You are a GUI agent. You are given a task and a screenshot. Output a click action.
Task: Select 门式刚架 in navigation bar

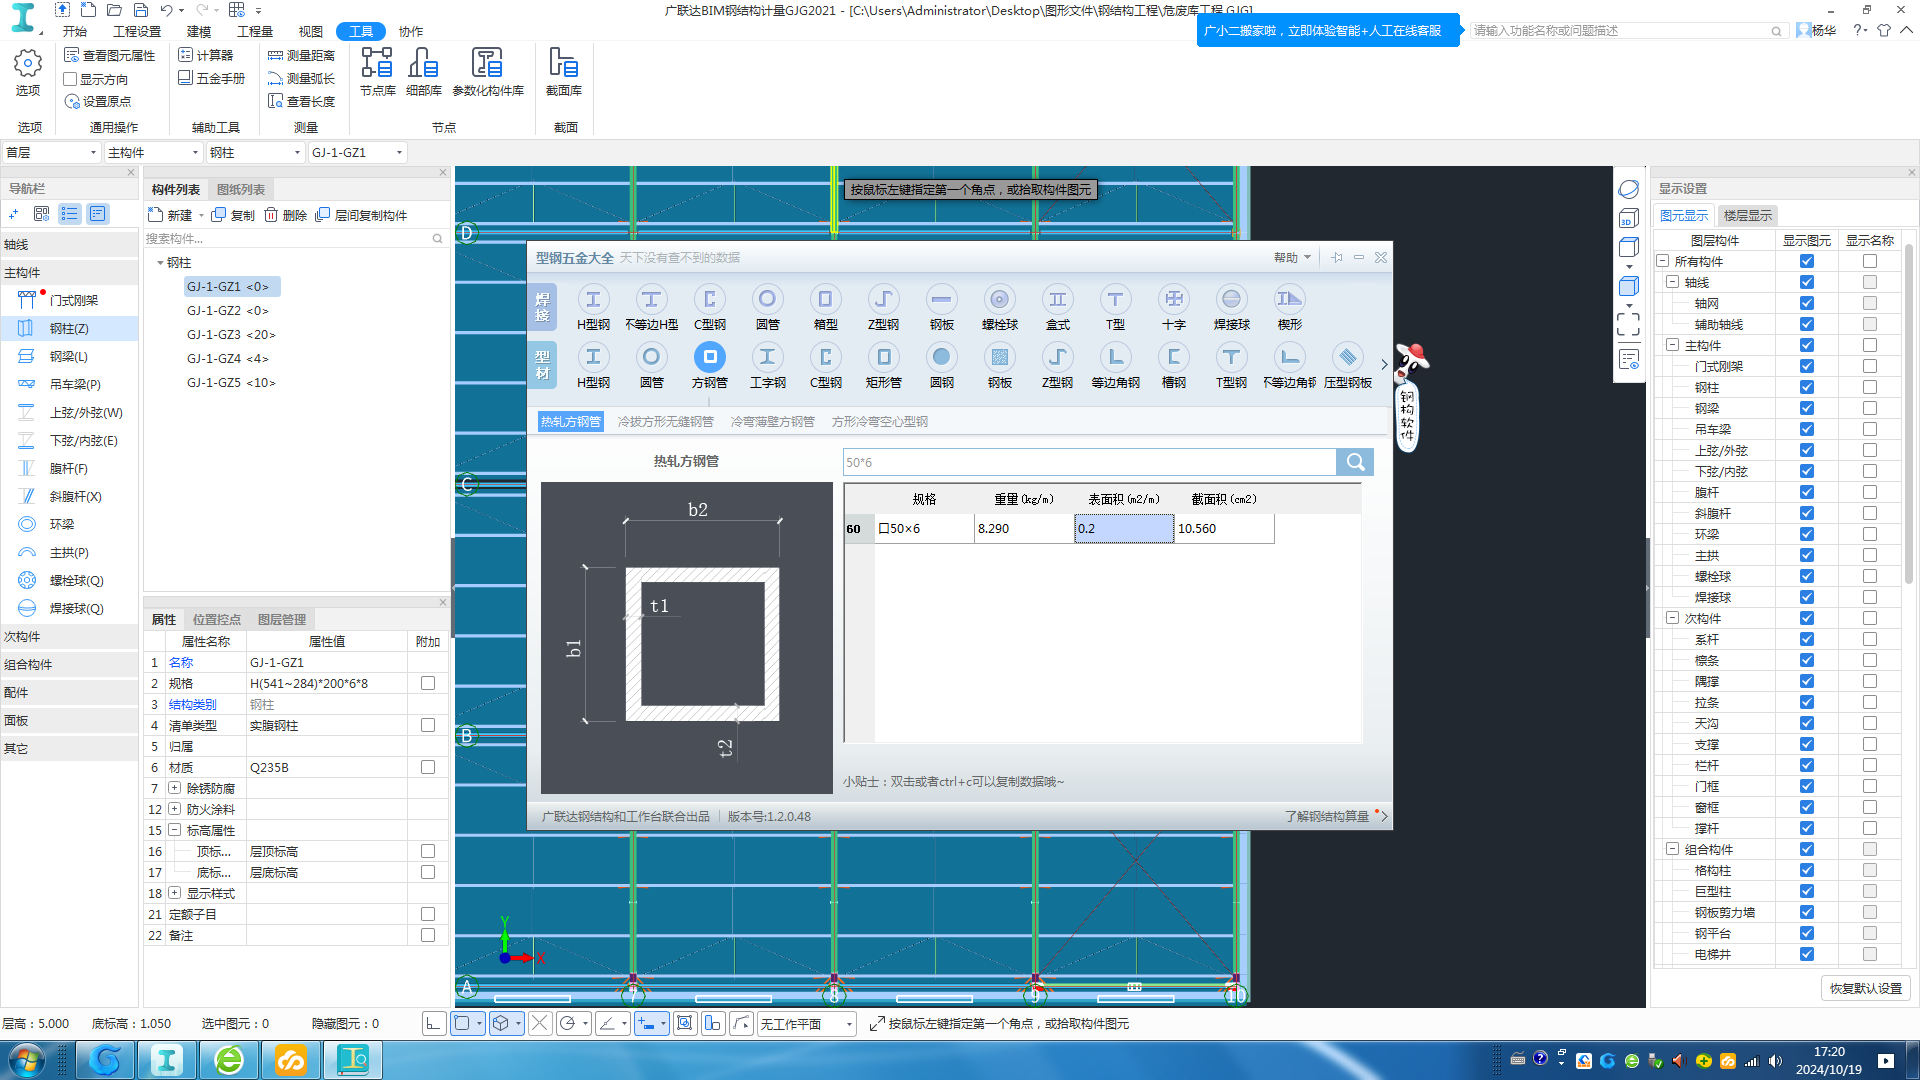69,300
